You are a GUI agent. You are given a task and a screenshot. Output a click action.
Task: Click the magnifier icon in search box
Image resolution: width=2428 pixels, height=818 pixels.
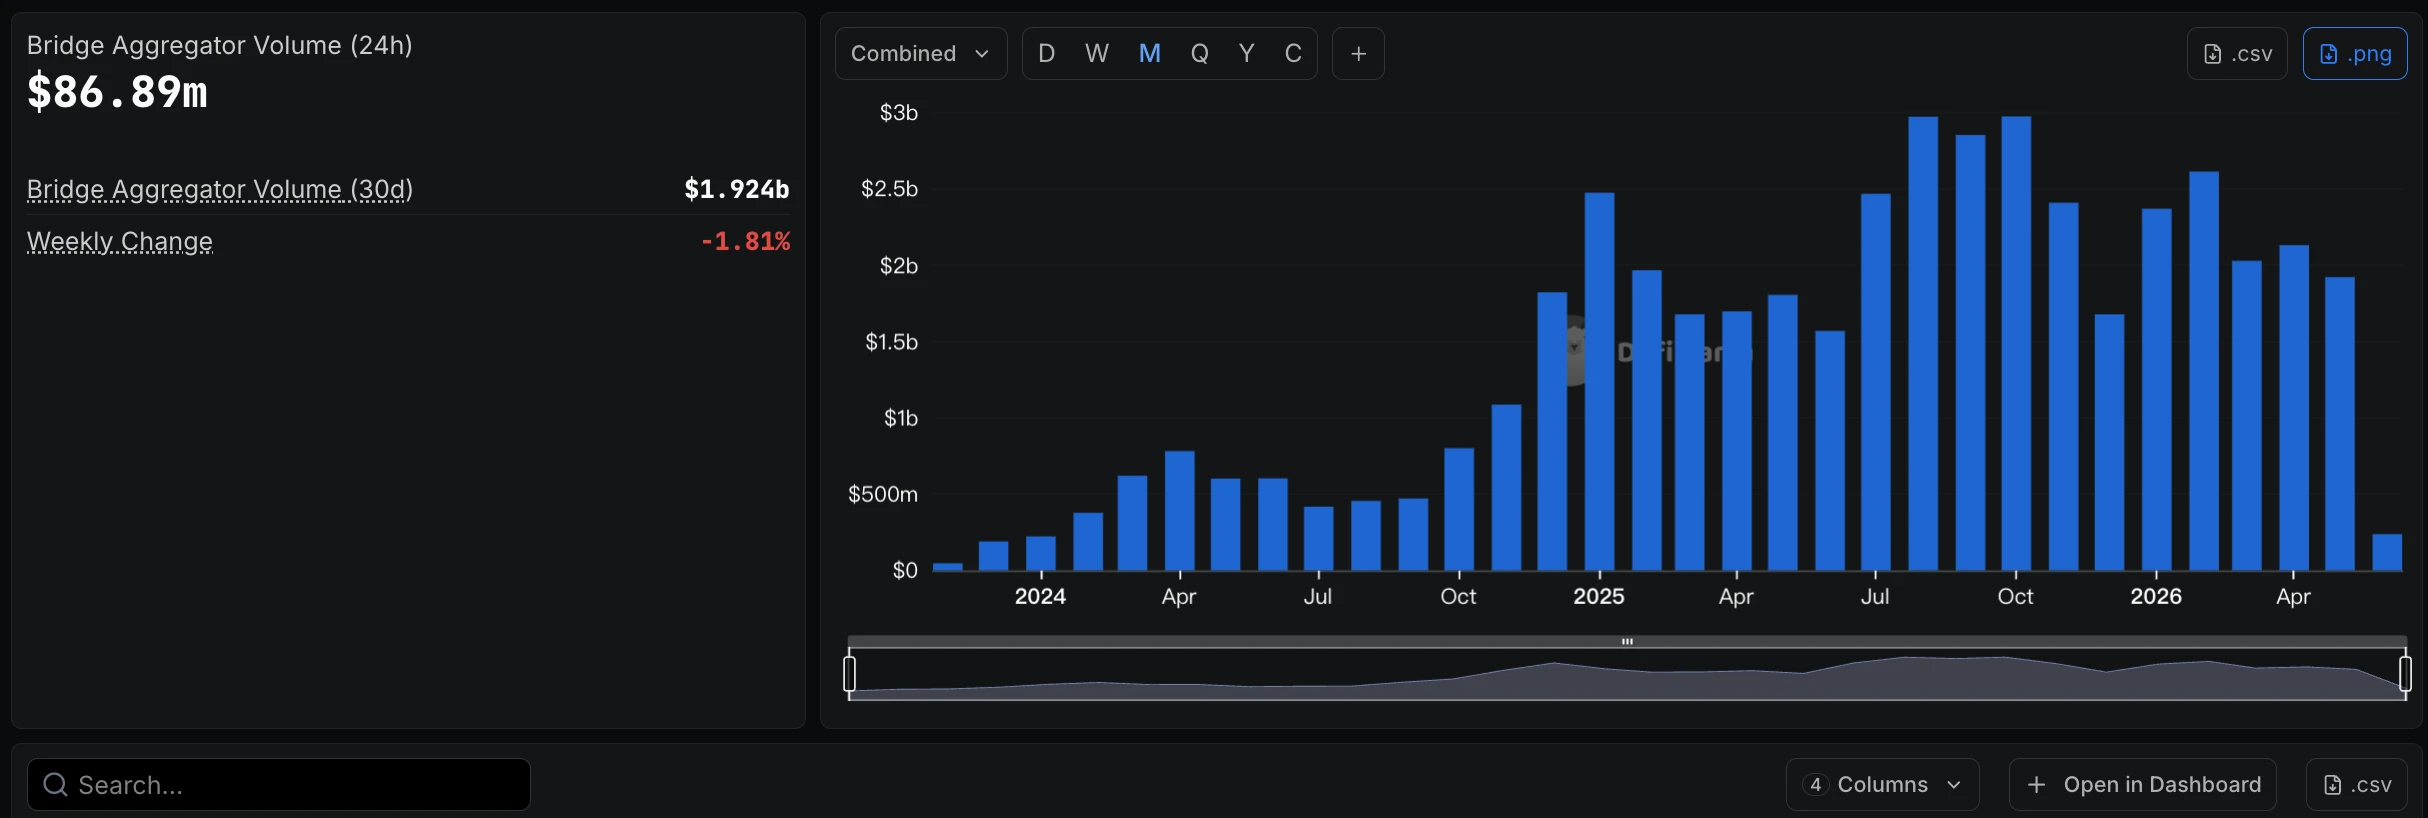[55, 785]
